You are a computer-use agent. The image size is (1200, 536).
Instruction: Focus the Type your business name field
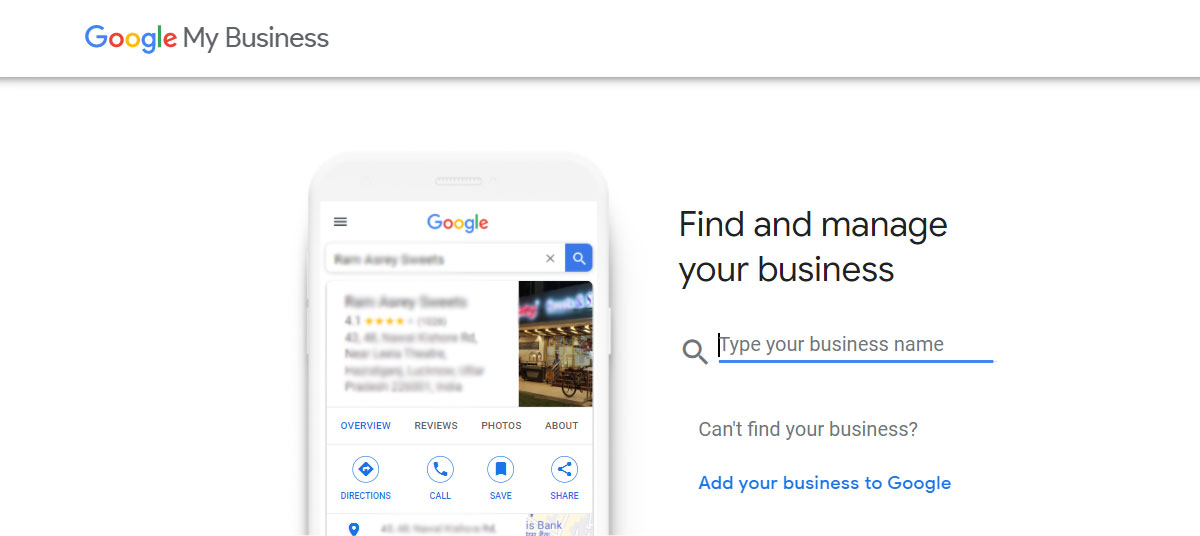(x=856, y=345)
